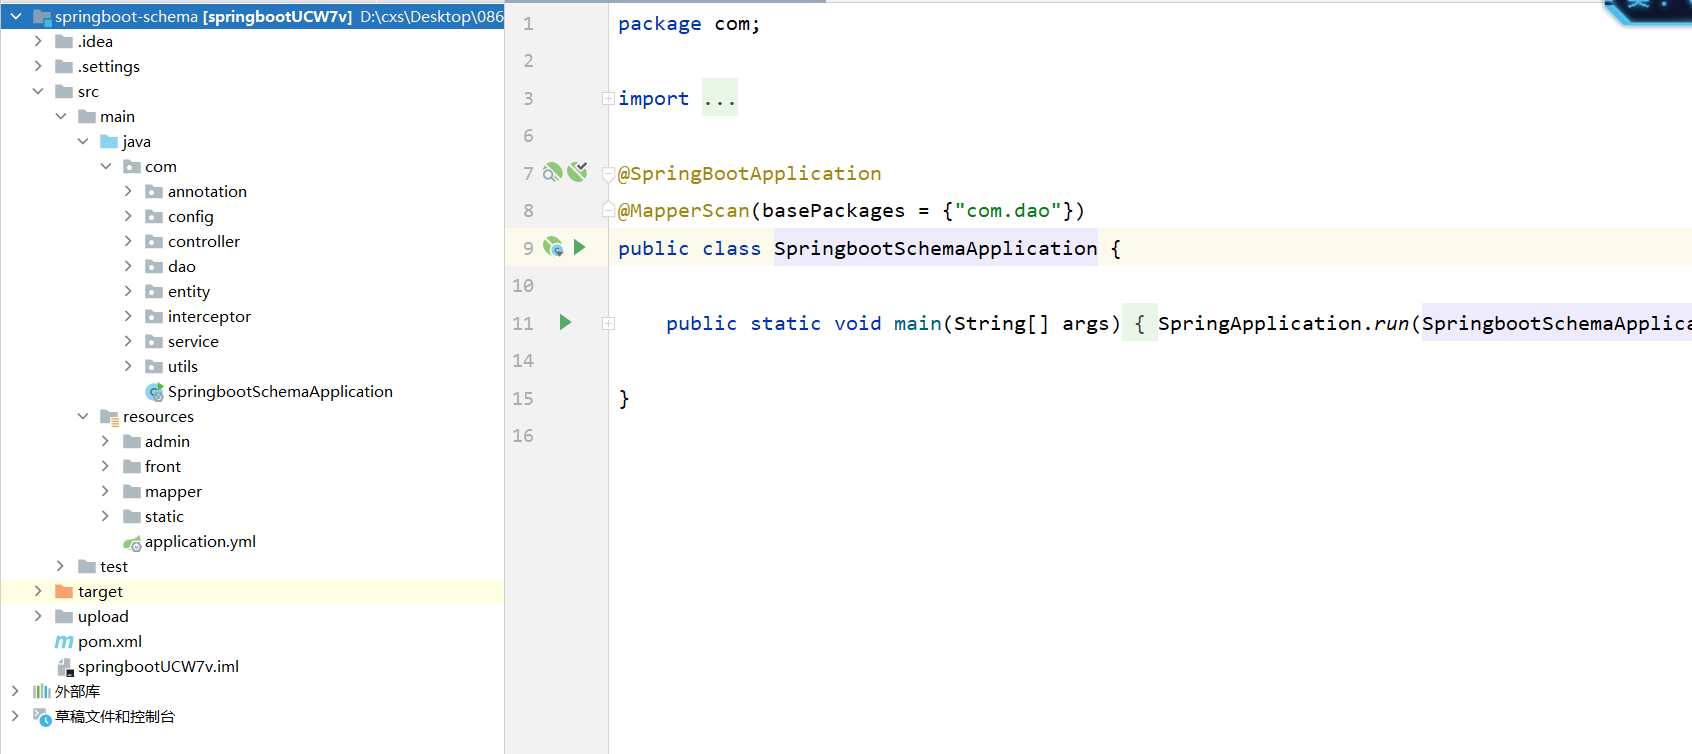Click the blue java source folder icon
1692x754 pixels.
tap(109, 142)
